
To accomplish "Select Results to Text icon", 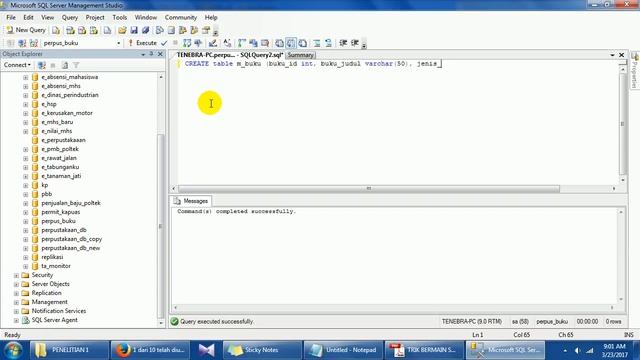I will pyautogui.click(x=279, y=43).
